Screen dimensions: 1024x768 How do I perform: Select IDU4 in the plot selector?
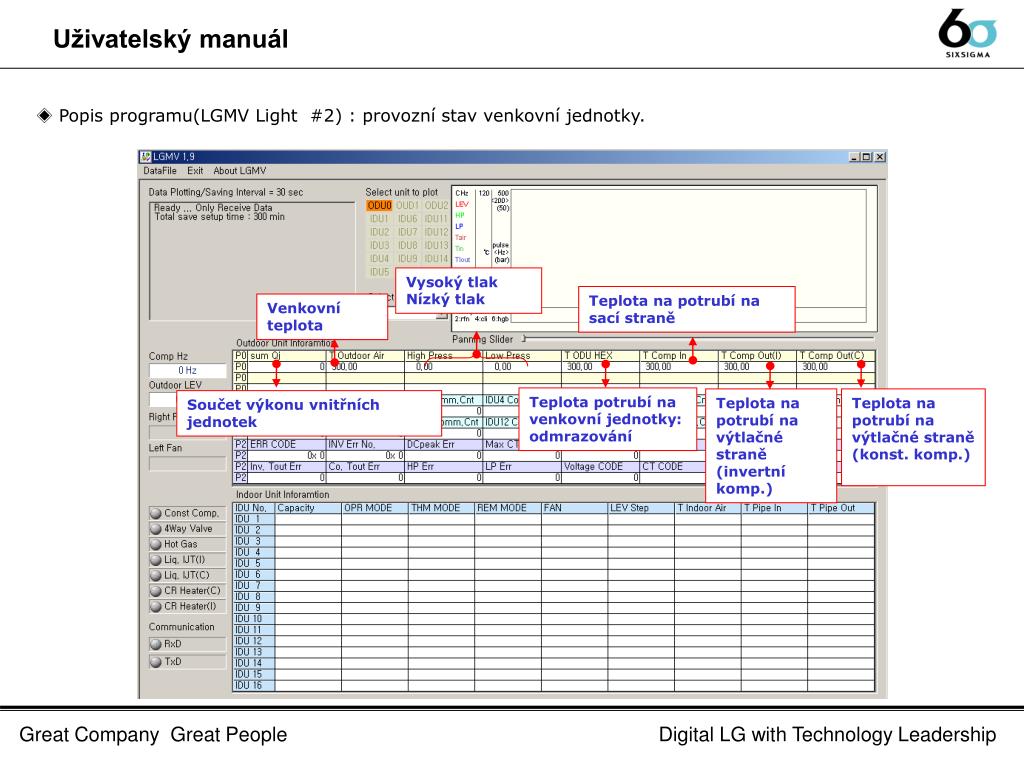379,259
